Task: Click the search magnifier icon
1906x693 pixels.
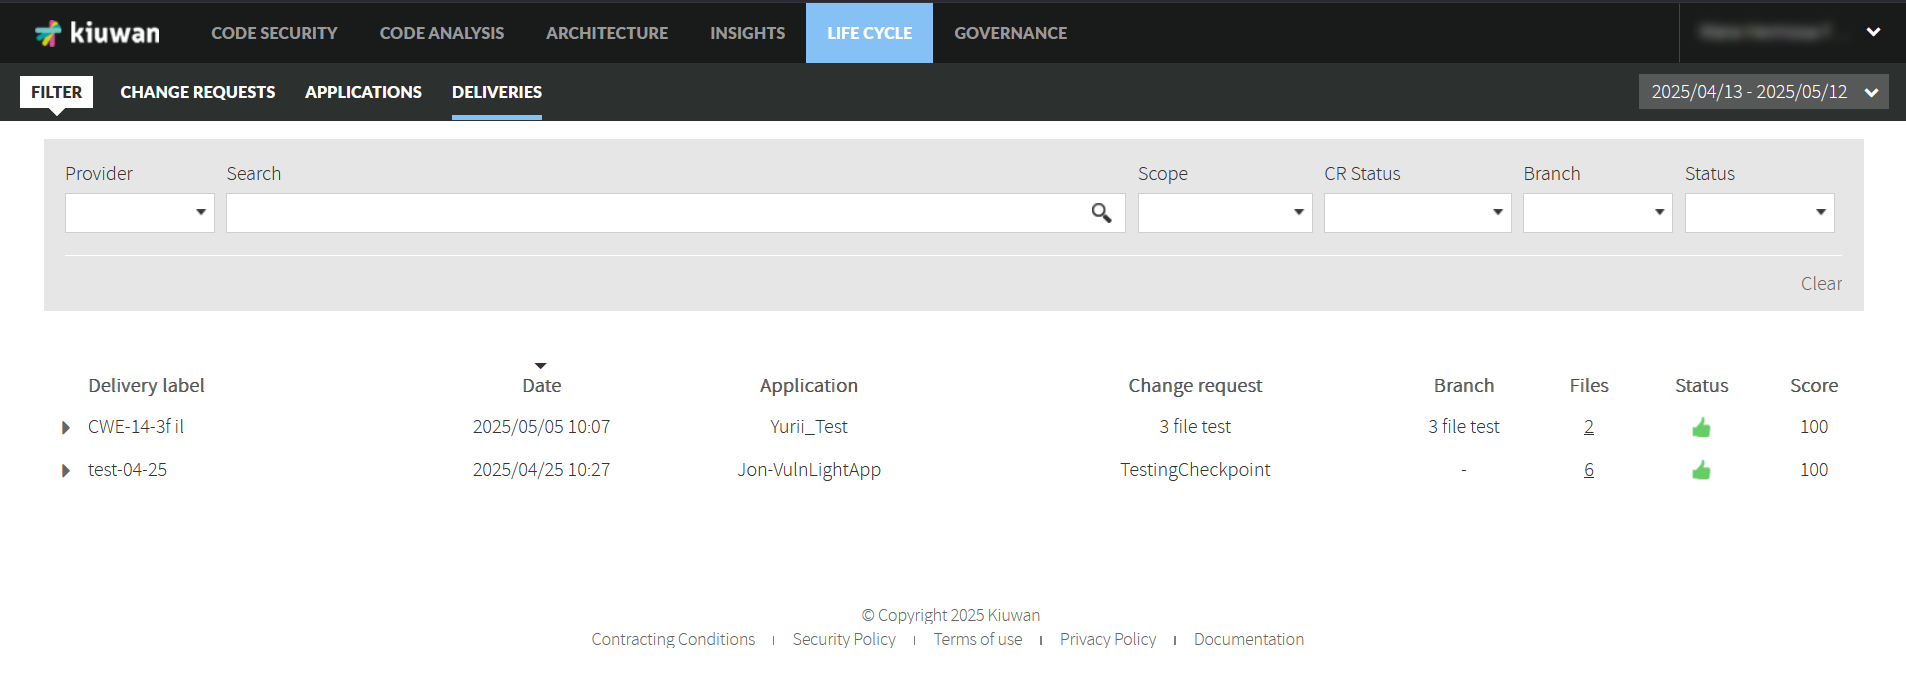Action: pyautogui.click(x=1101, y=213)
